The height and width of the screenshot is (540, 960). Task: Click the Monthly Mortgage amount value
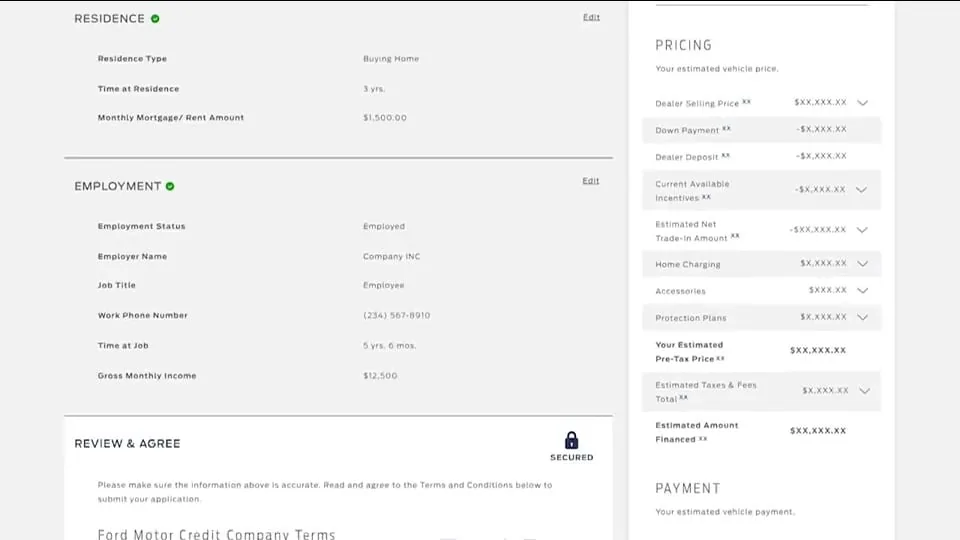point(384,118)
